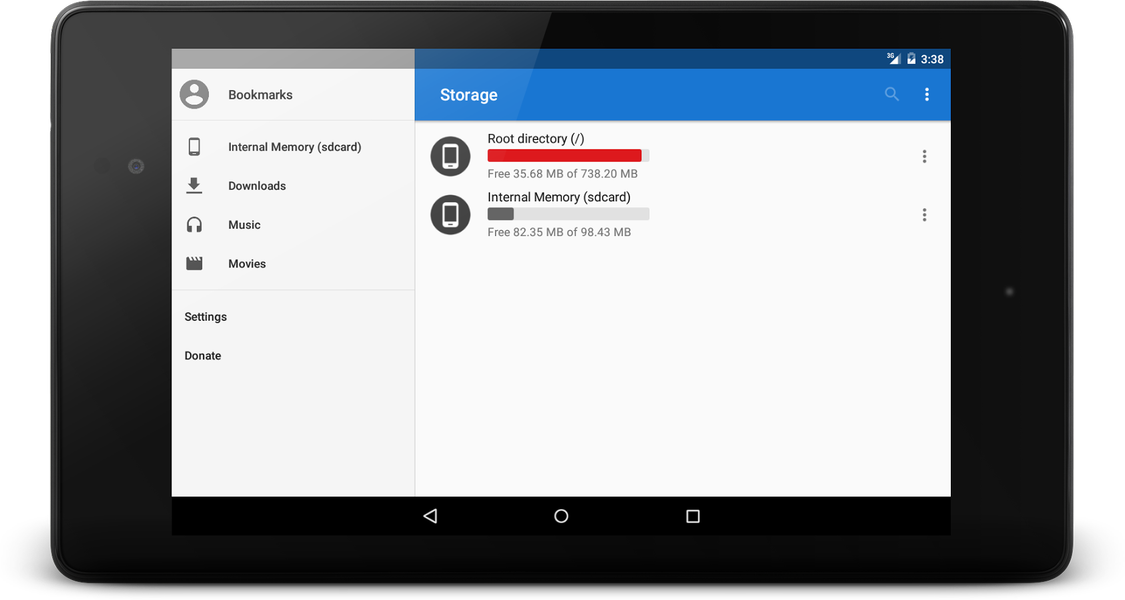The width and height of the screenshot is (1125, 600).
Task: Open the overflow menu for Root directory (/)
Action: click(924, 156)
